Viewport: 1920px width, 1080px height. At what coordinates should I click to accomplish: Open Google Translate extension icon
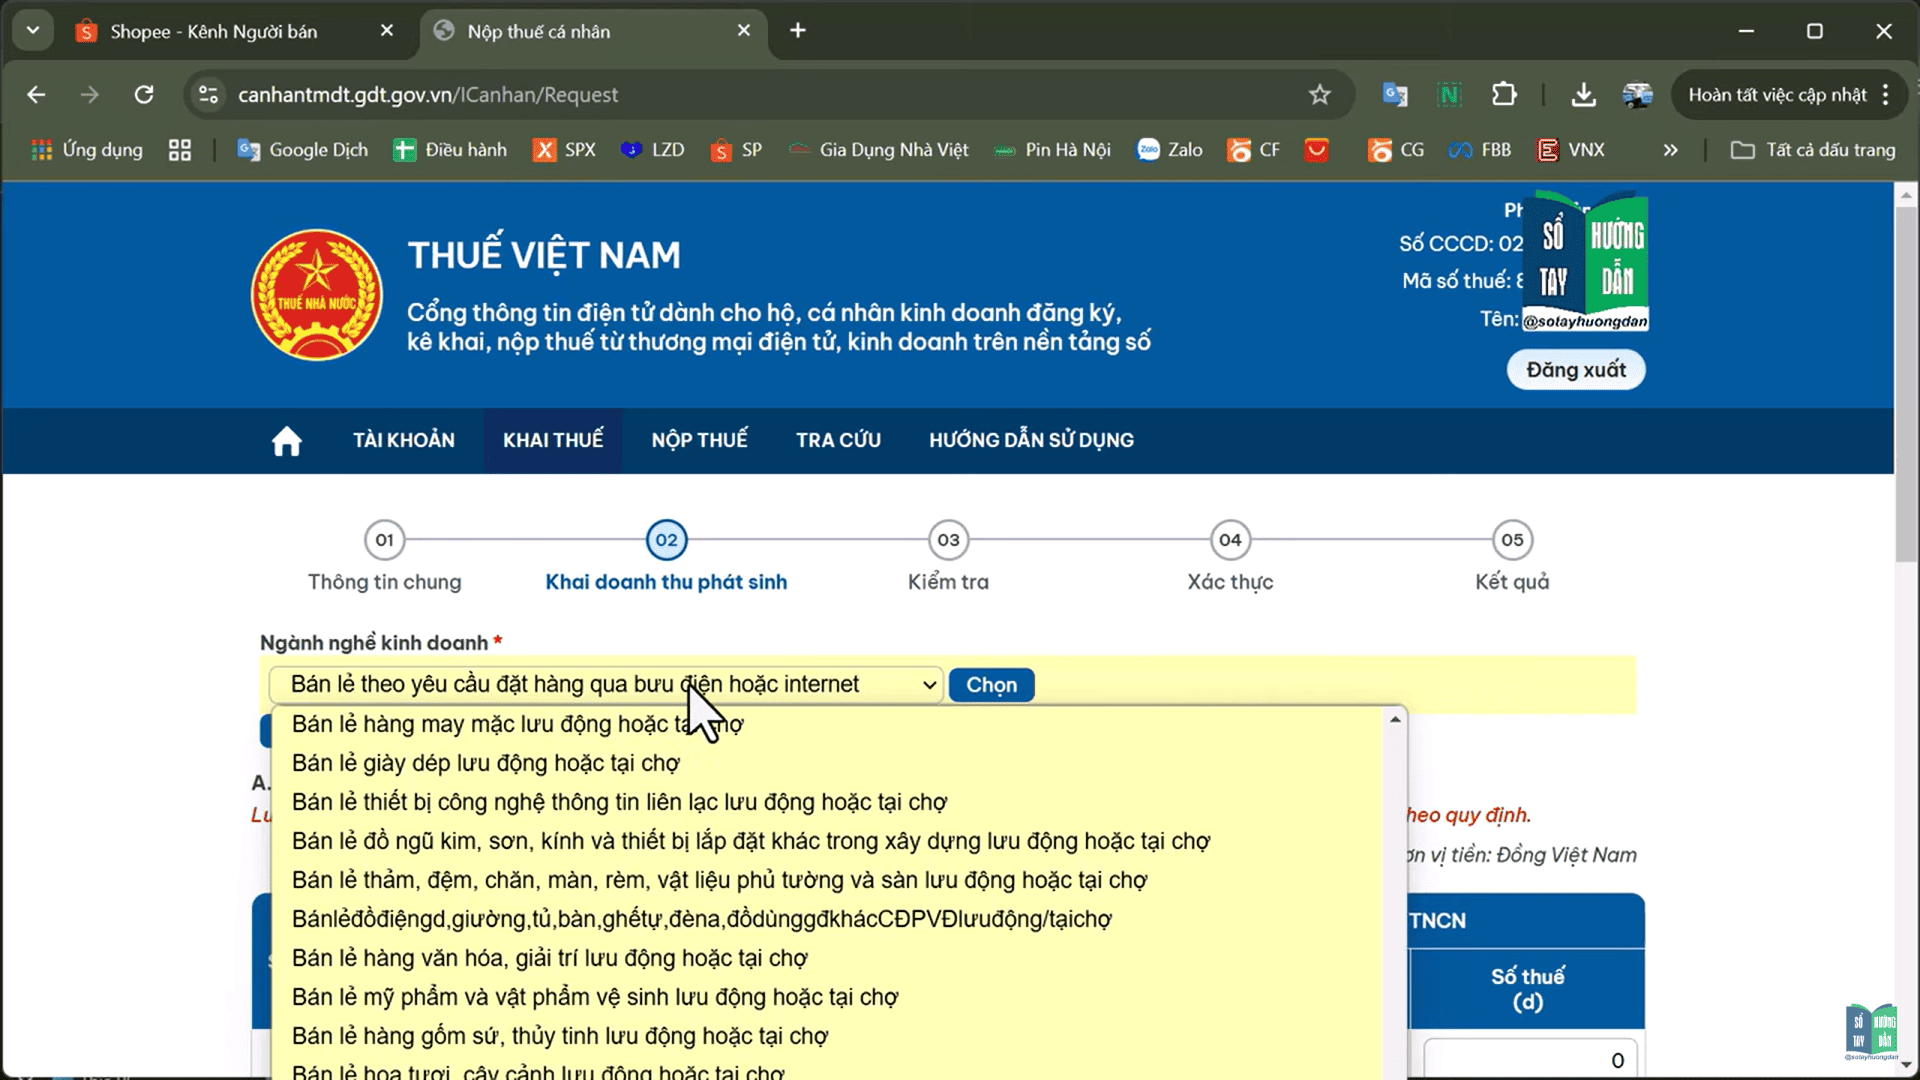1394,95
